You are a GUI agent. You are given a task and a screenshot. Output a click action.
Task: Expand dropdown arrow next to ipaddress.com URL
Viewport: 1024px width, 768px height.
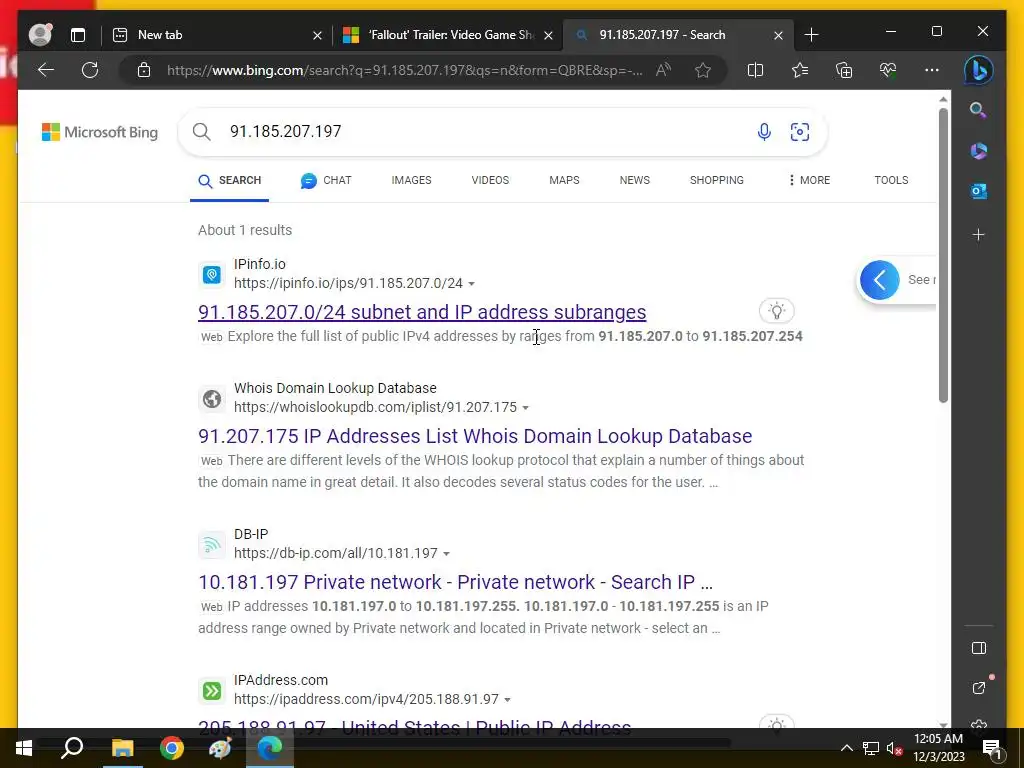coord(507,699)
